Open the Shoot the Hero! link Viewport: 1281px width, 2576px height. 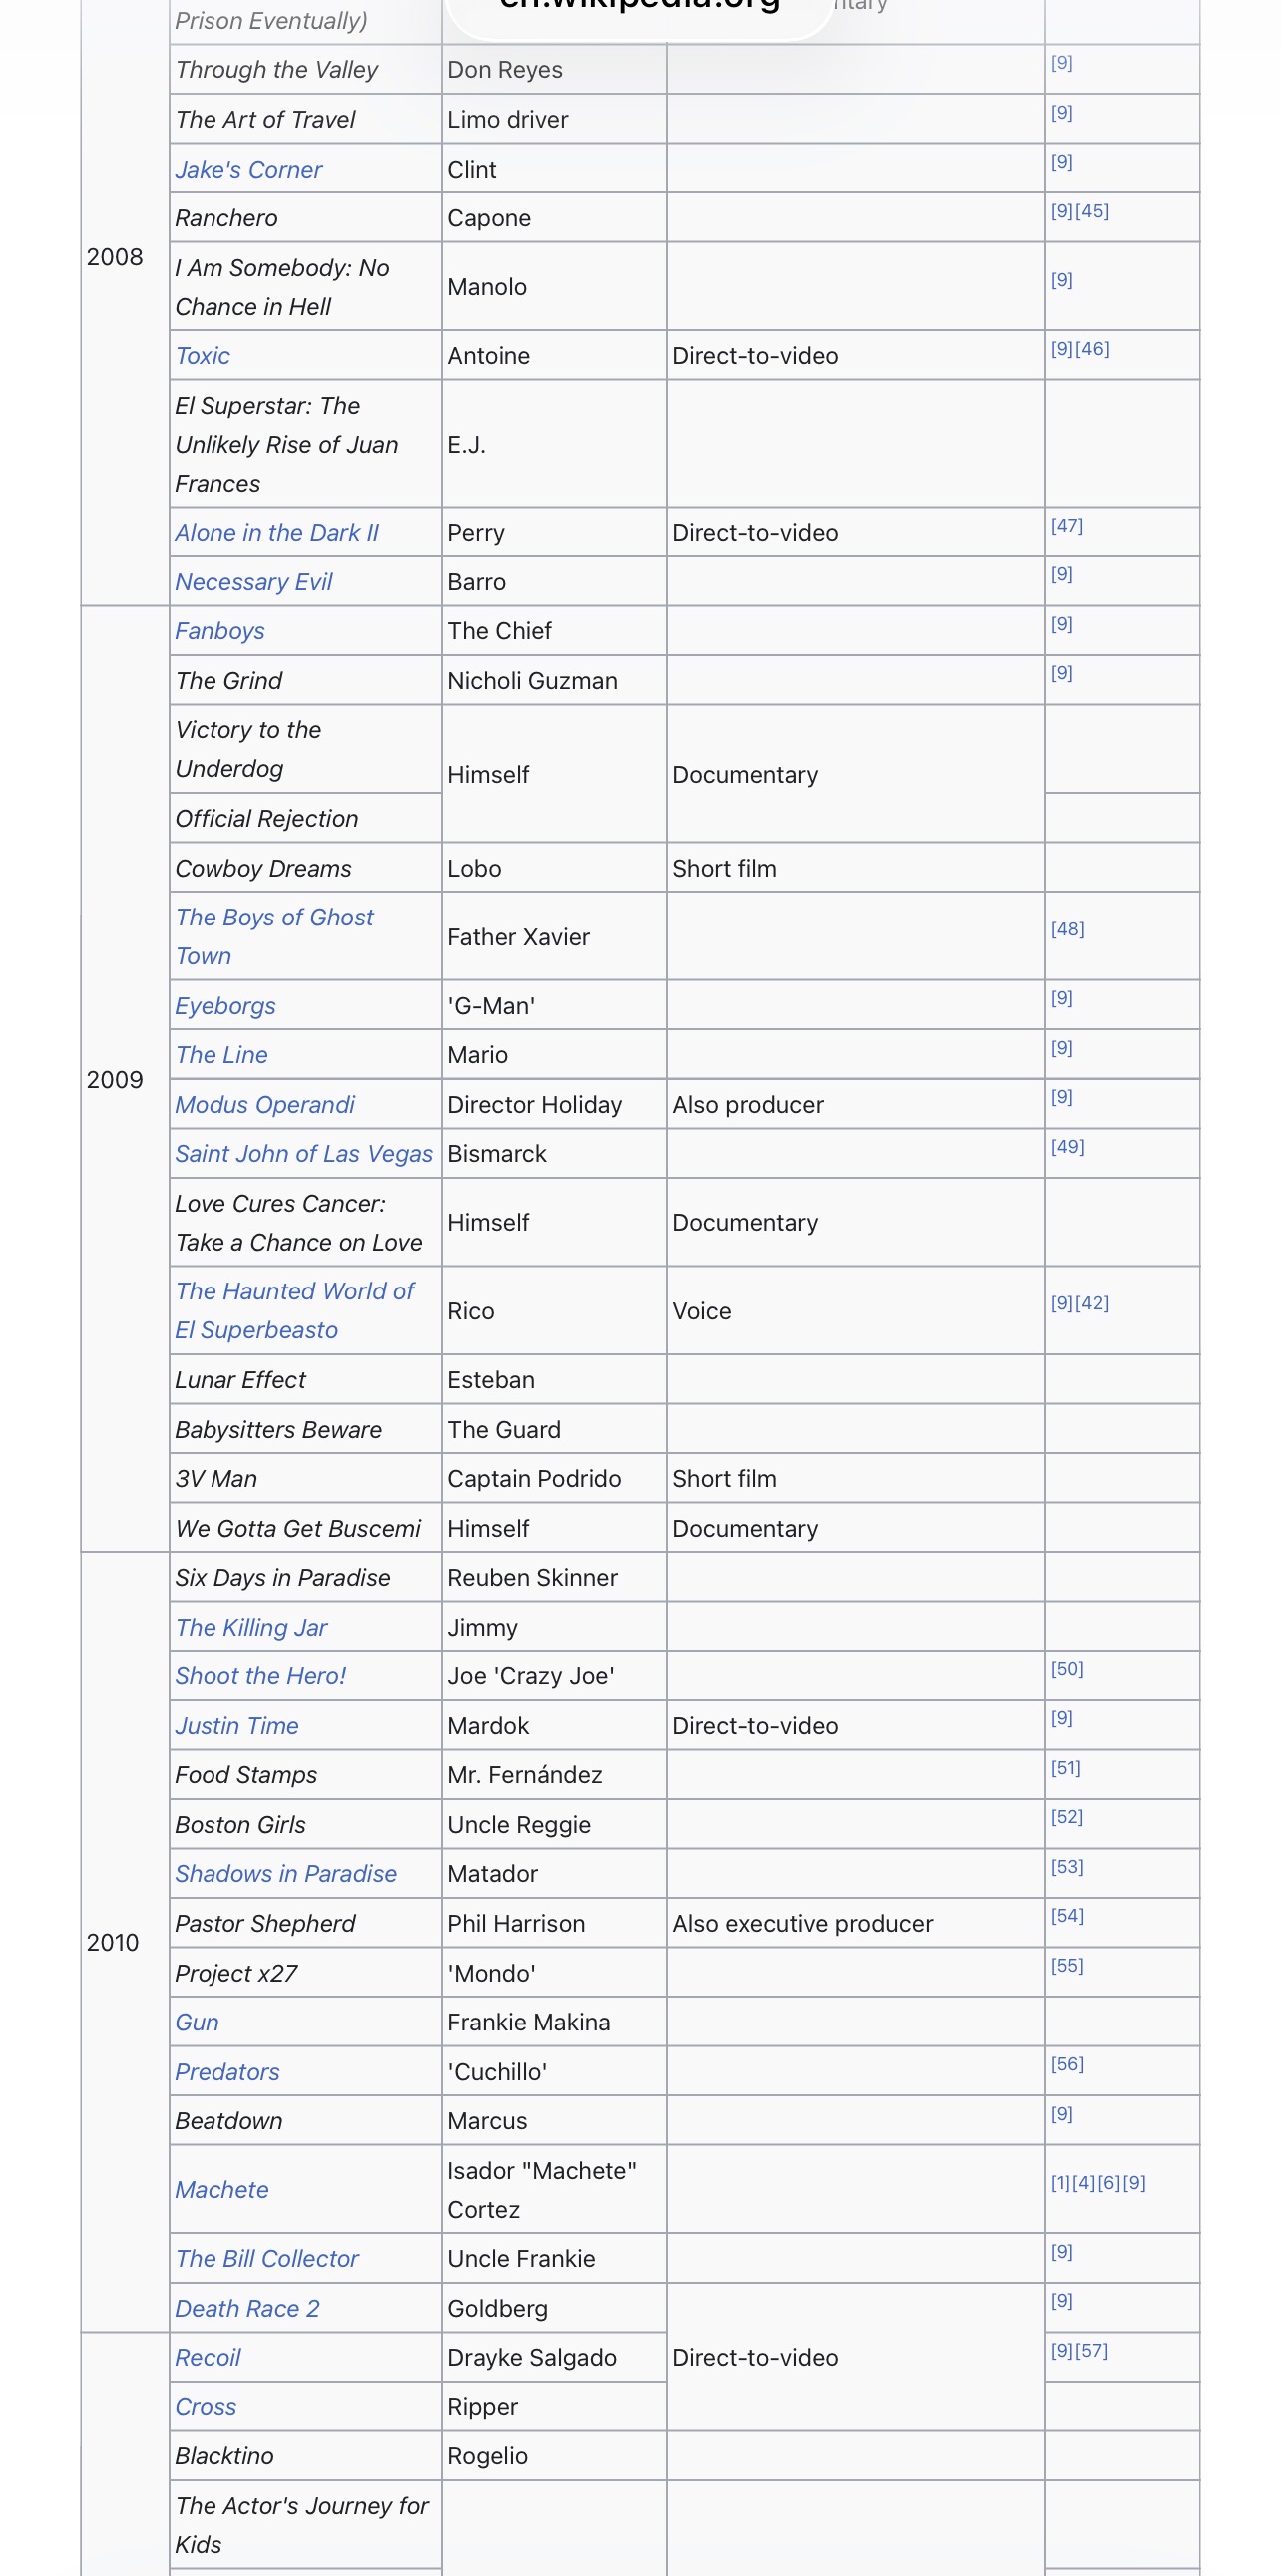260,1677
